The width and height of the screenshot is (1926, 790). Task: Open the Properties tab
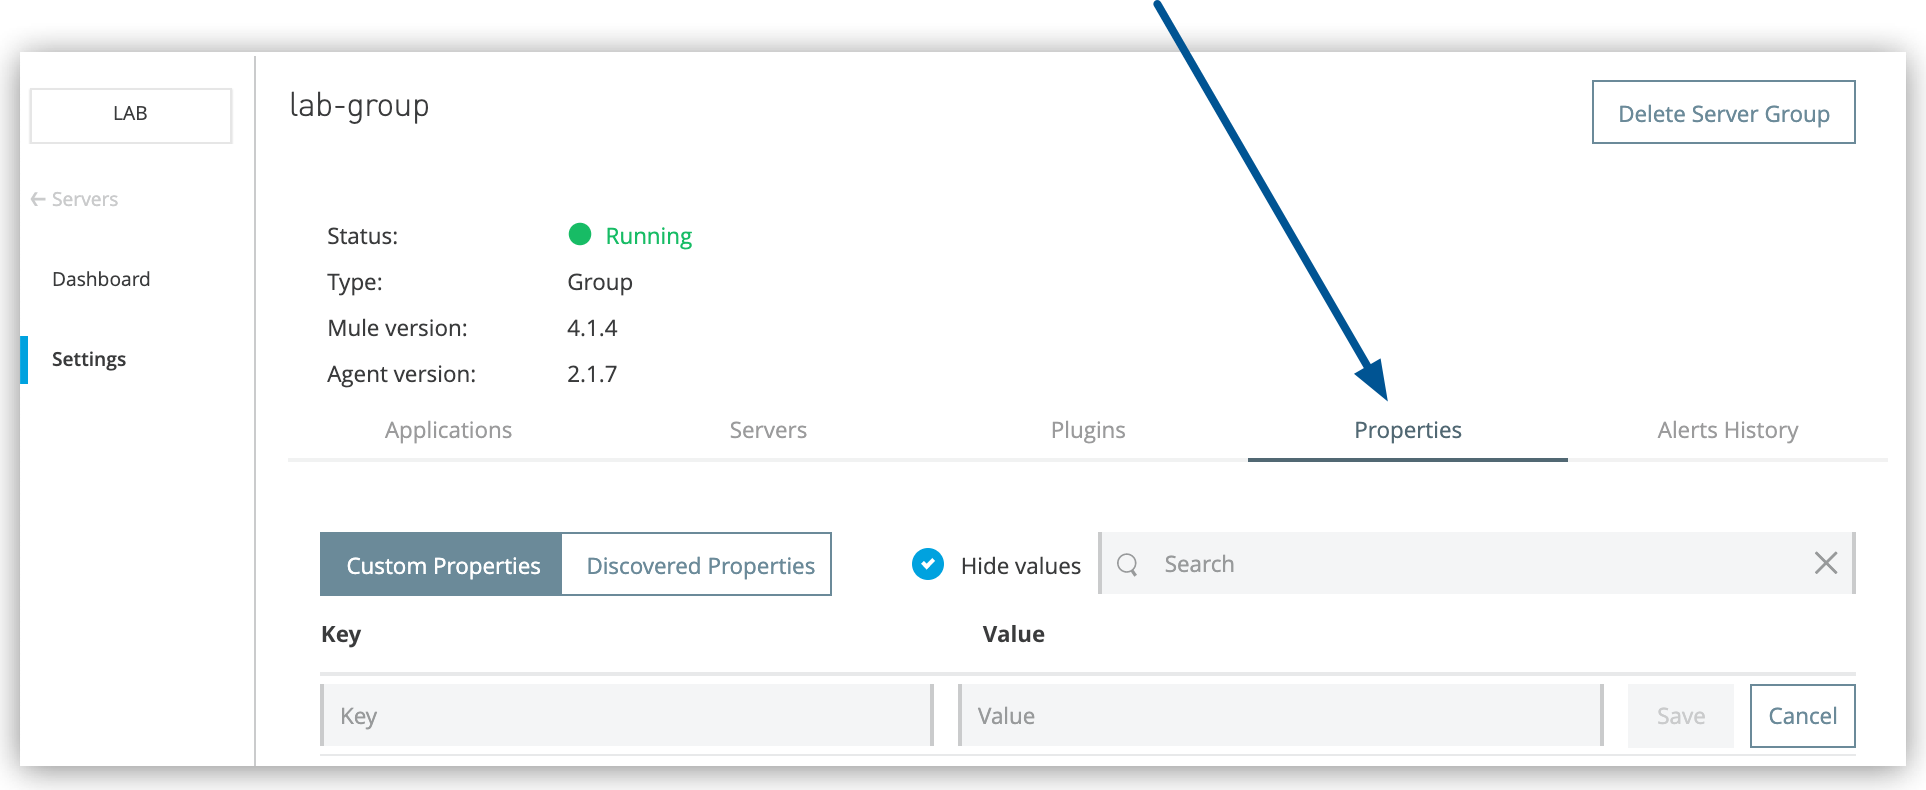(x=1407, y=430)
